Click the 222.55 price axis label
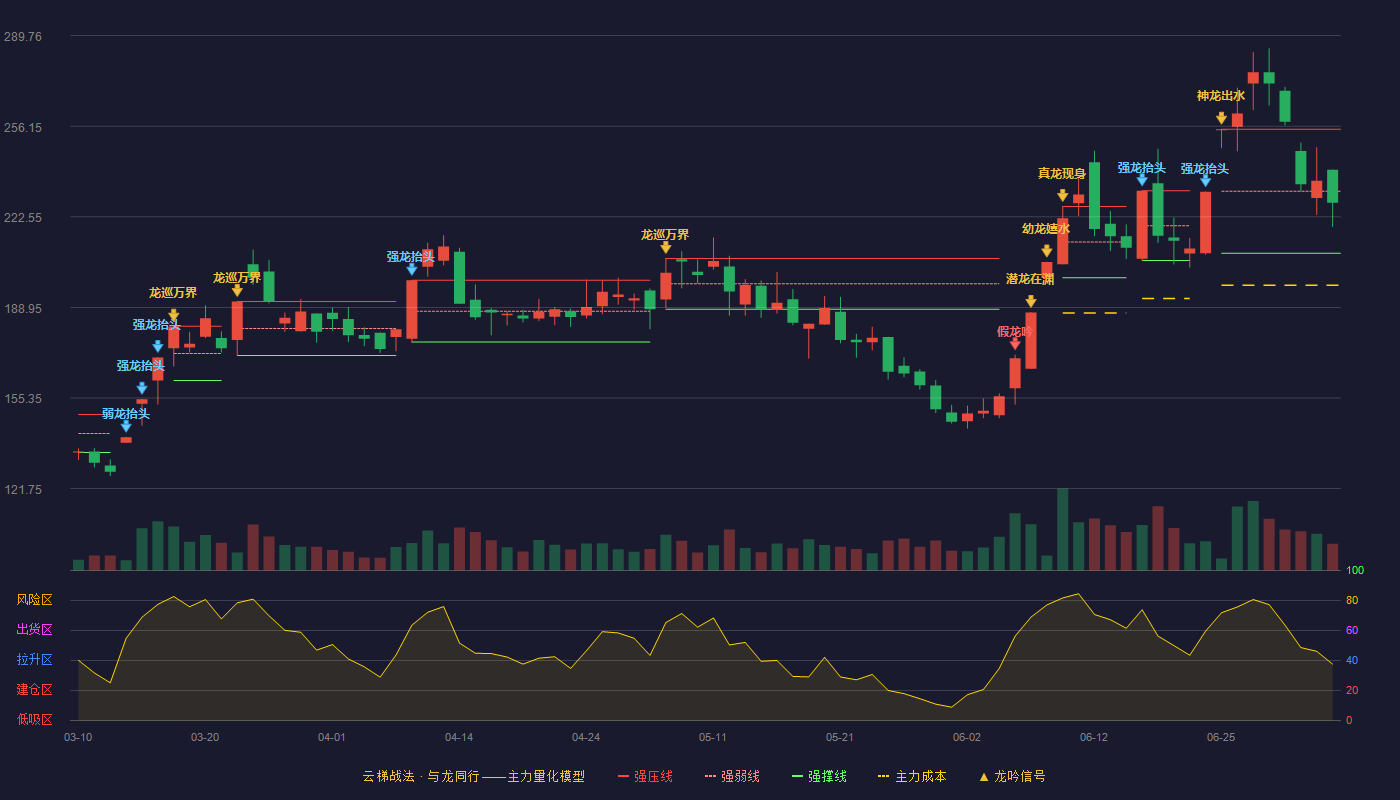 click(x=23, y=217)
